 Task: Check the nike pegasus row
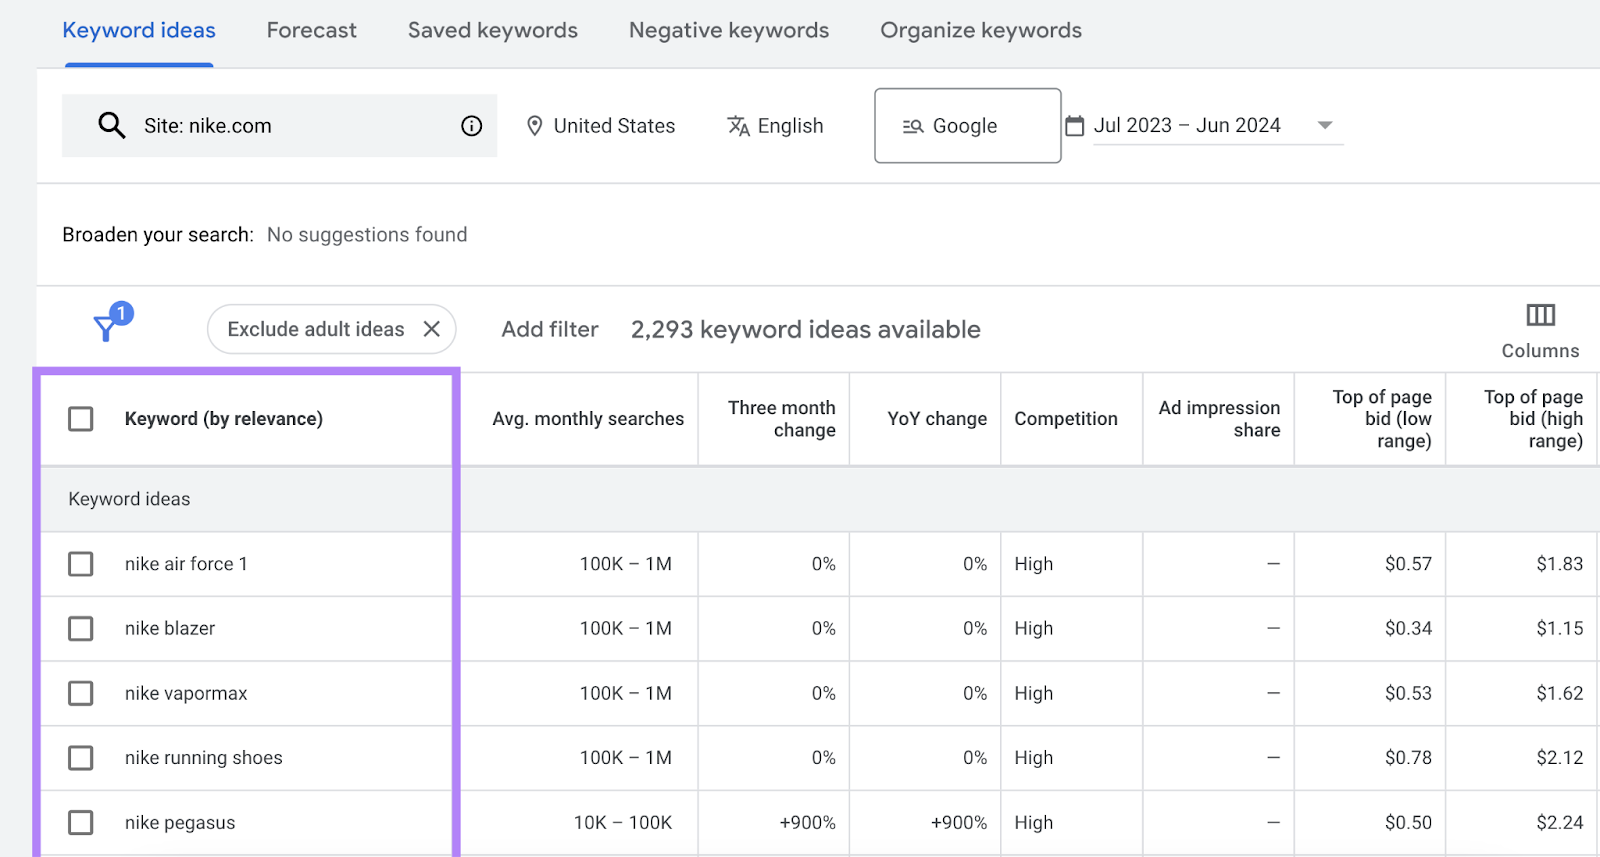pyautogui.click(x=81, y=823)
